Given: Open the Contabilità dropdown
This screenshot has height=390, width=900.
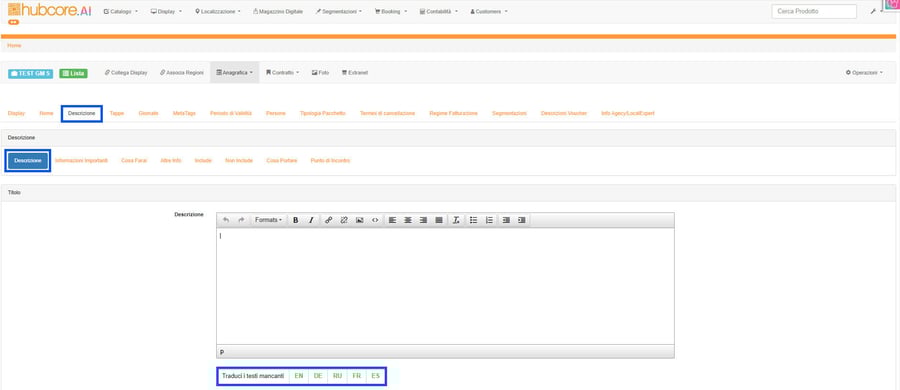Looking at the screenshot, I should pyautogui.click(x=439, y=11).
